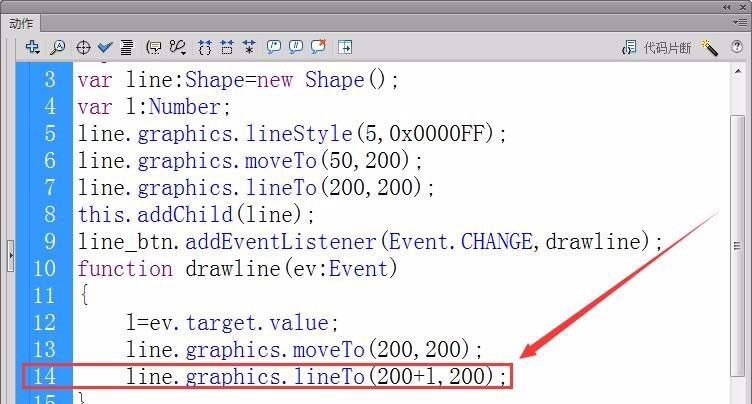Click on '0x0000FF' color value

[x=437, y=134]
